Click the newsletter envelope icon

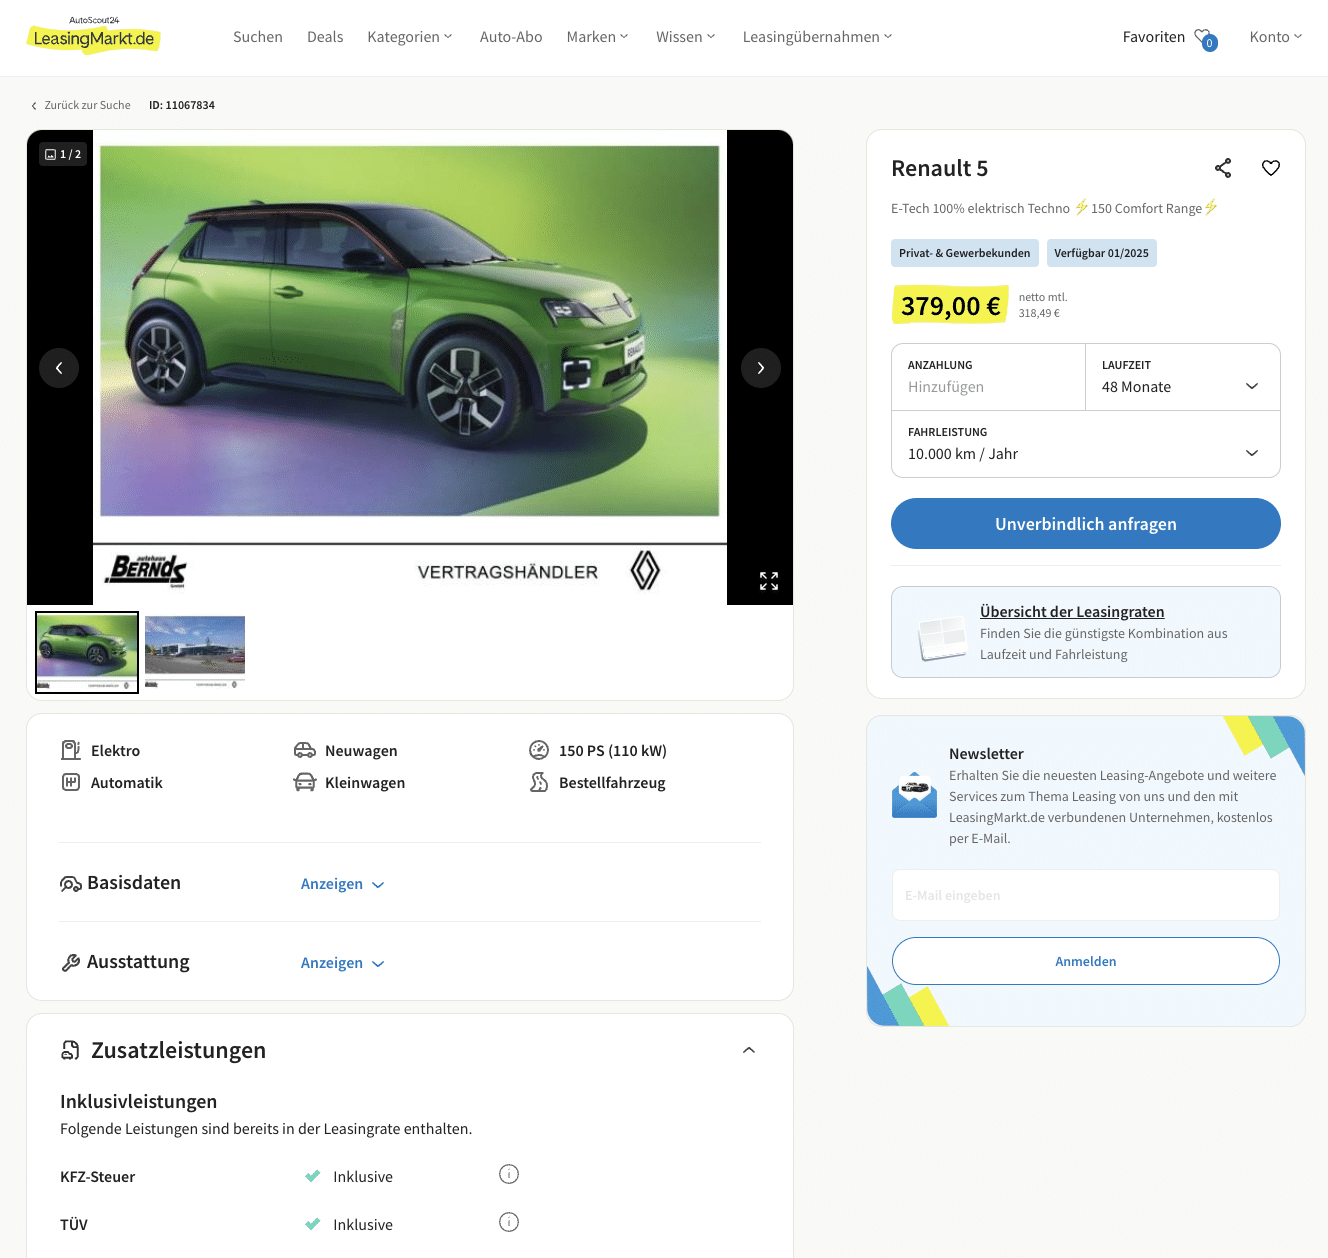(x=914, y=795)
